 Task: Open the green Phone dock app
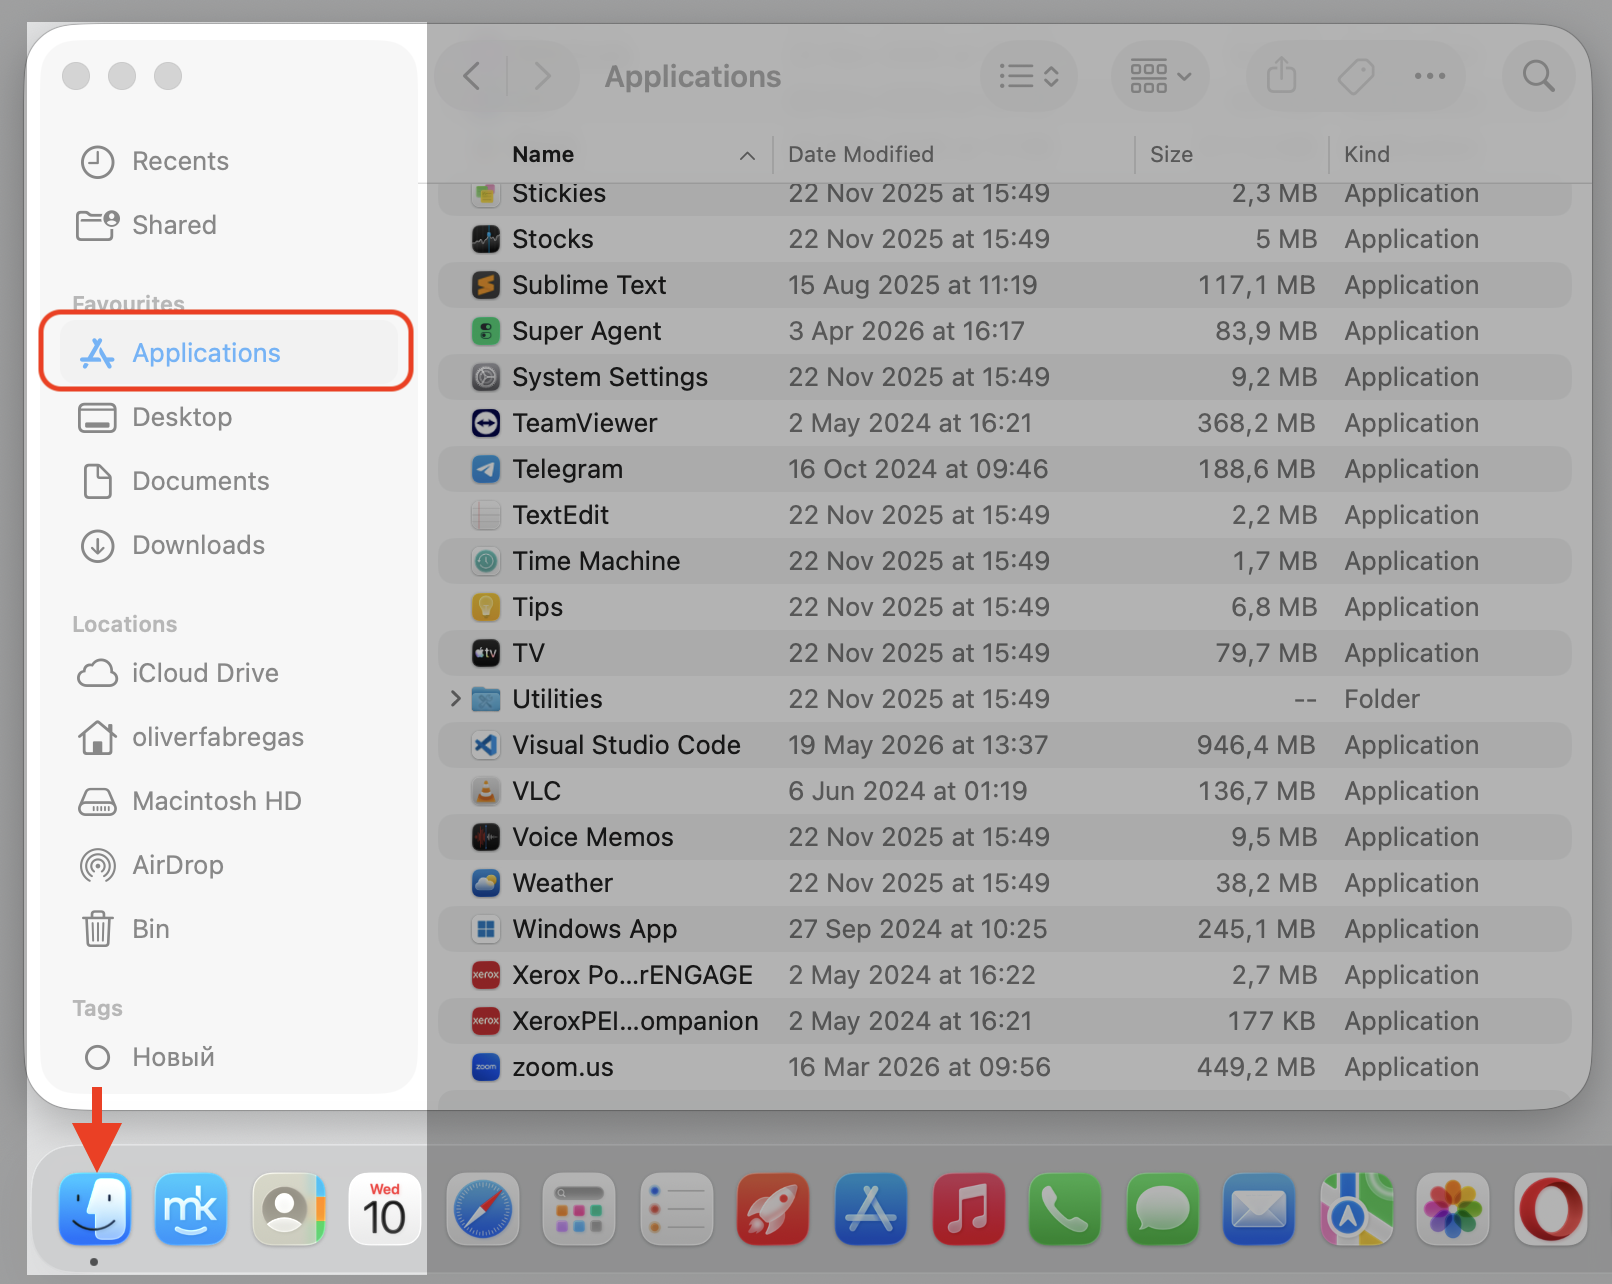(x=1065, y=1209)
